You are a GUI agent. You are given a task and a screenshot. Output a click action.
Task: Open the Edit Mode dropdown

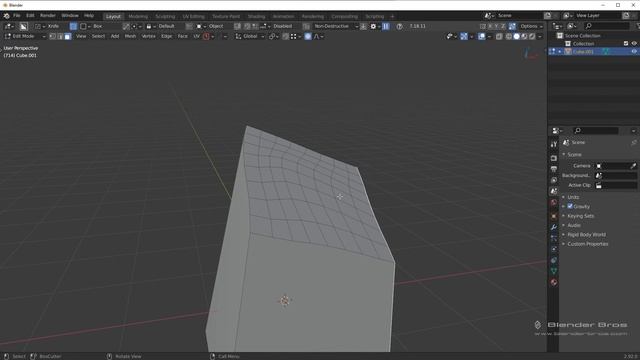point(24,36)
